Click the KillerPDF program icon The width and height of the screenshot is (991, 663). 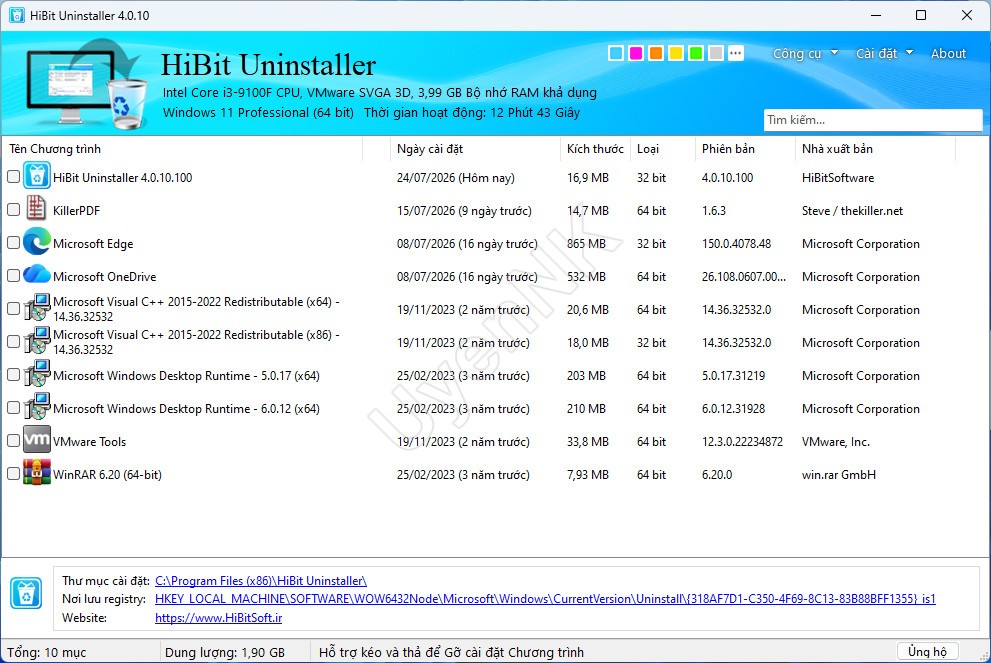37,209
